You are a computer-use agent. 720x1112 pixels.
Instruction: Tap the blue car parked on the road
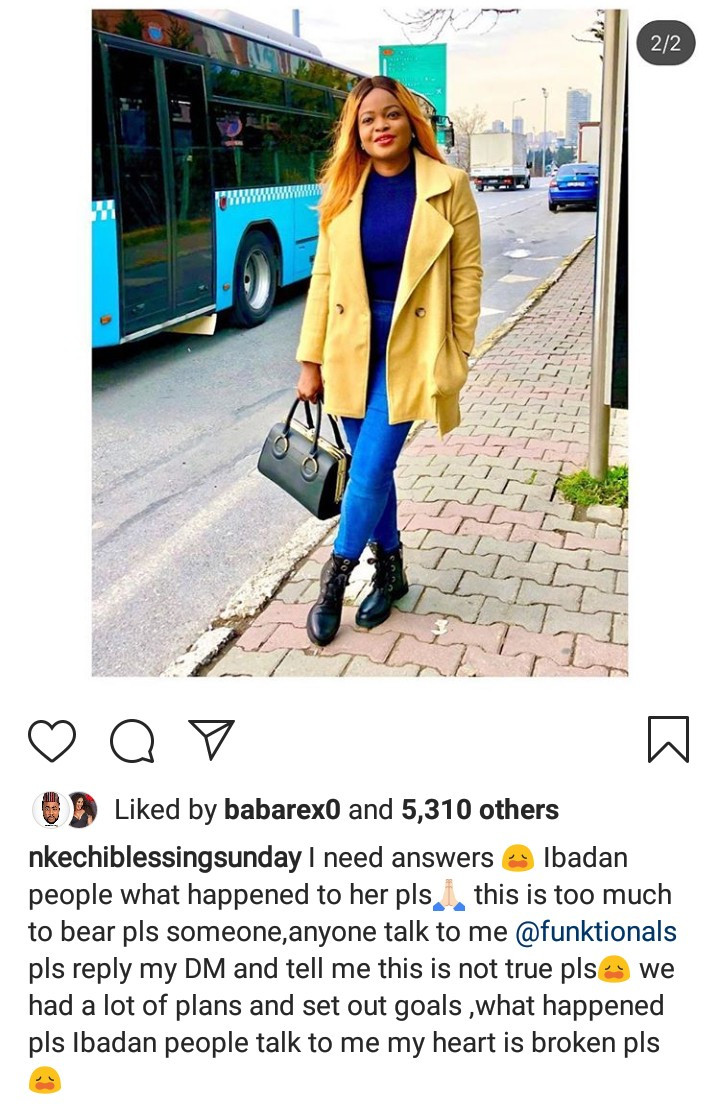tap(573, 187)
